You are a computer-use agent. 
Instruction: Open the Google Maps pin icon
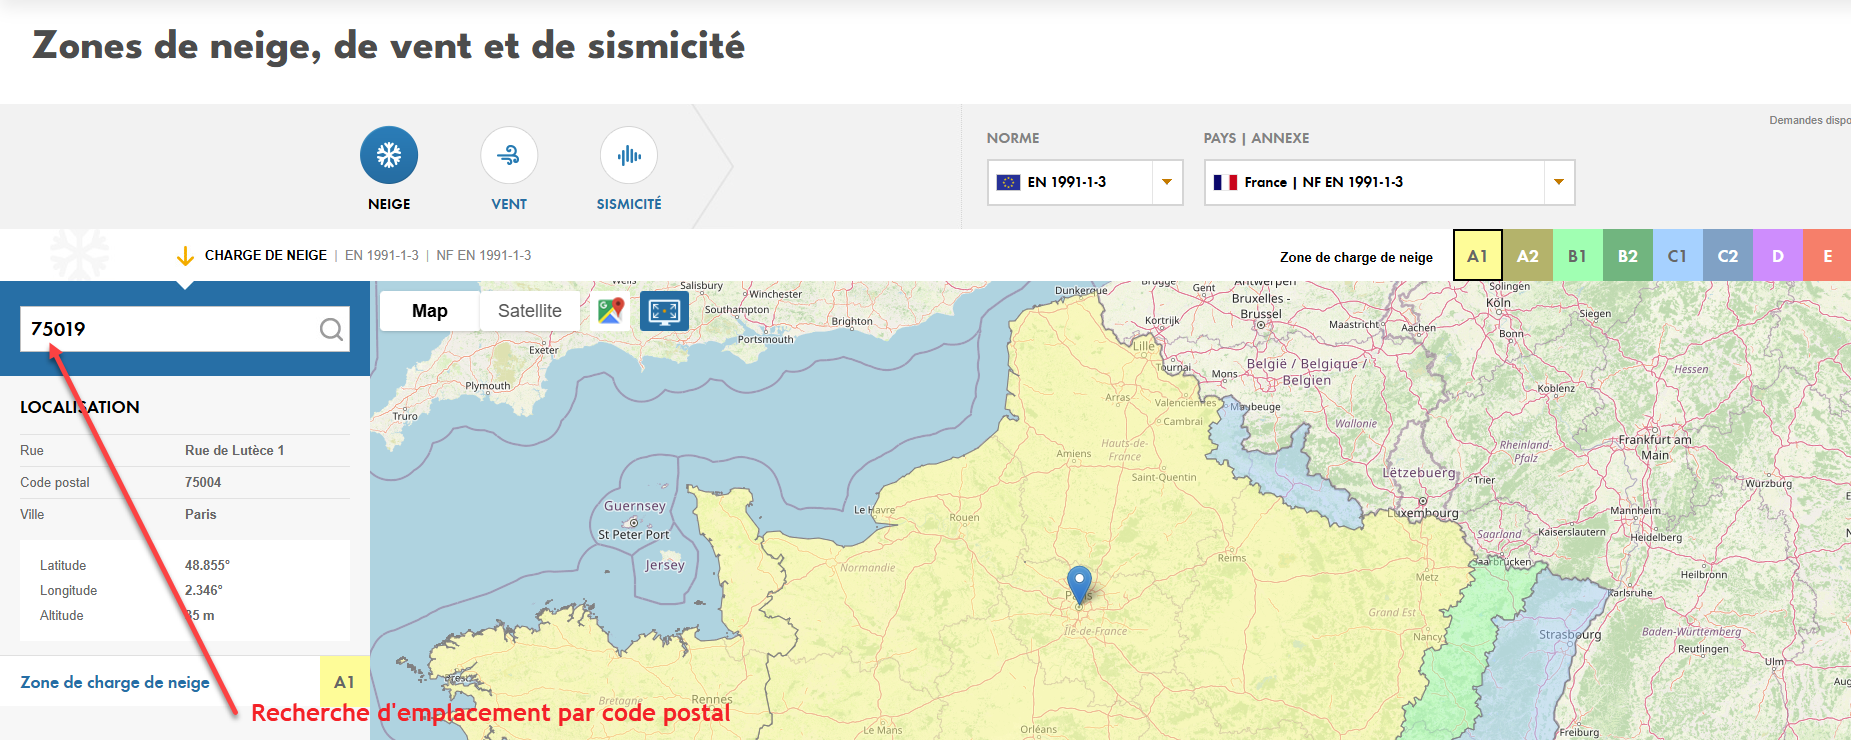(611, 311)
